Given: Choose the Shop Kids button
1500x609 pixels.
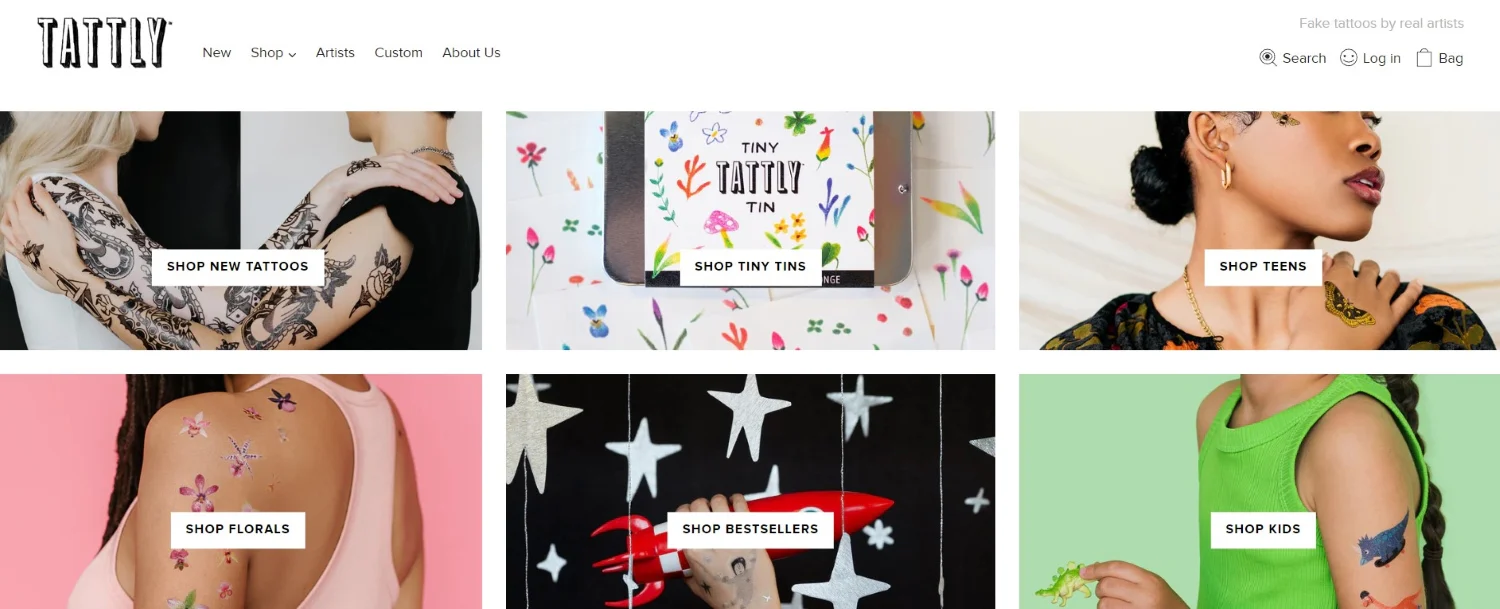Looking at the screenshot, I should click(x=1263, y=529).
